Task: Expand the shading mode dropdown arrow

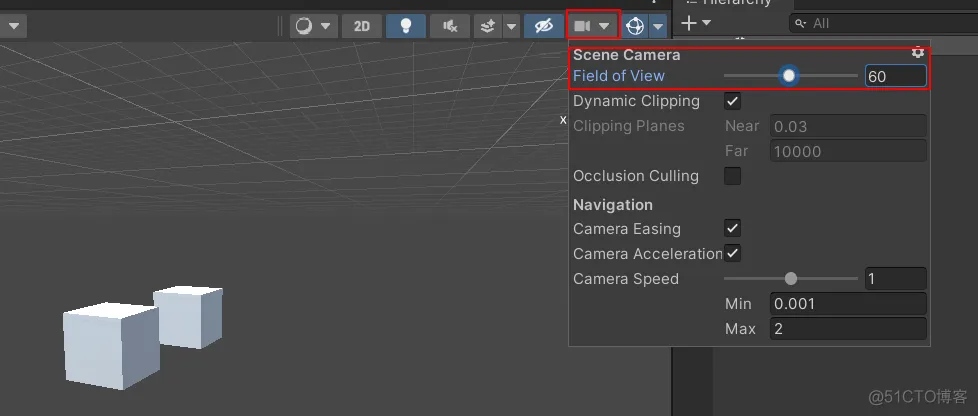Action: (325, 26)
